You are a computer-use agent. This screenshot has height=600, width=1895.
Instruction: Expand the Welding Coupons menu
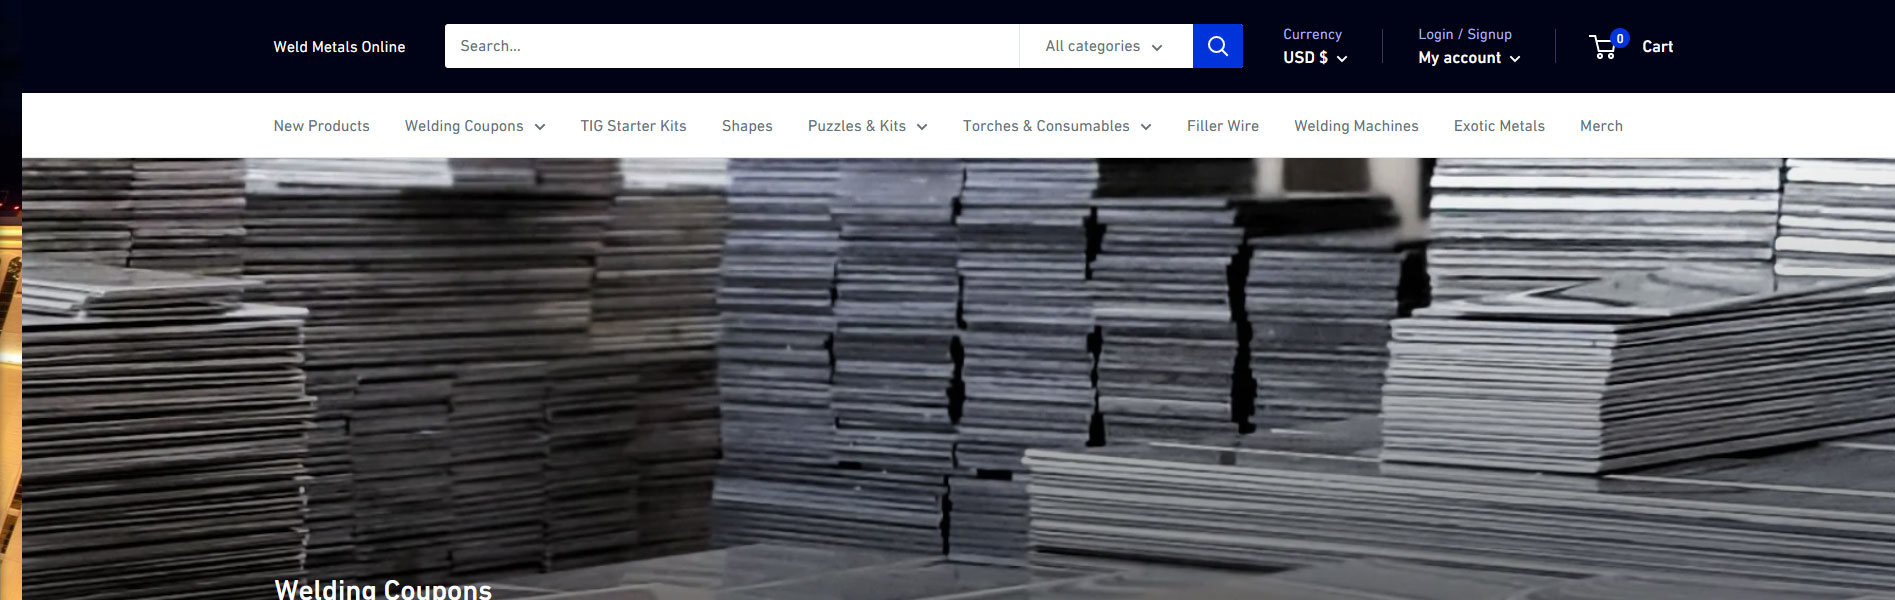pyautogui.click(x=475, y=126)
